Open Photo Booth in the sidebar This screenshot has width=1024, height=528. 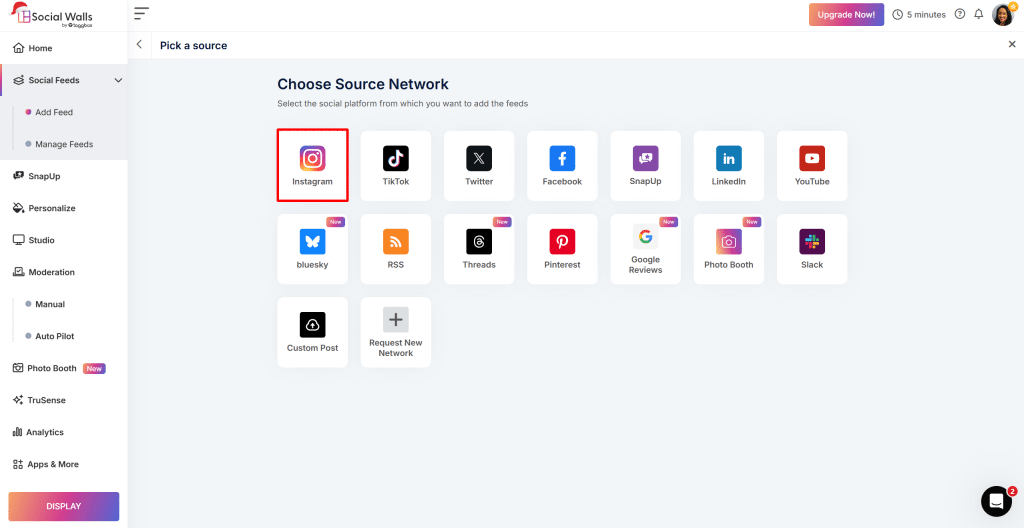click(x=64, y=369)
